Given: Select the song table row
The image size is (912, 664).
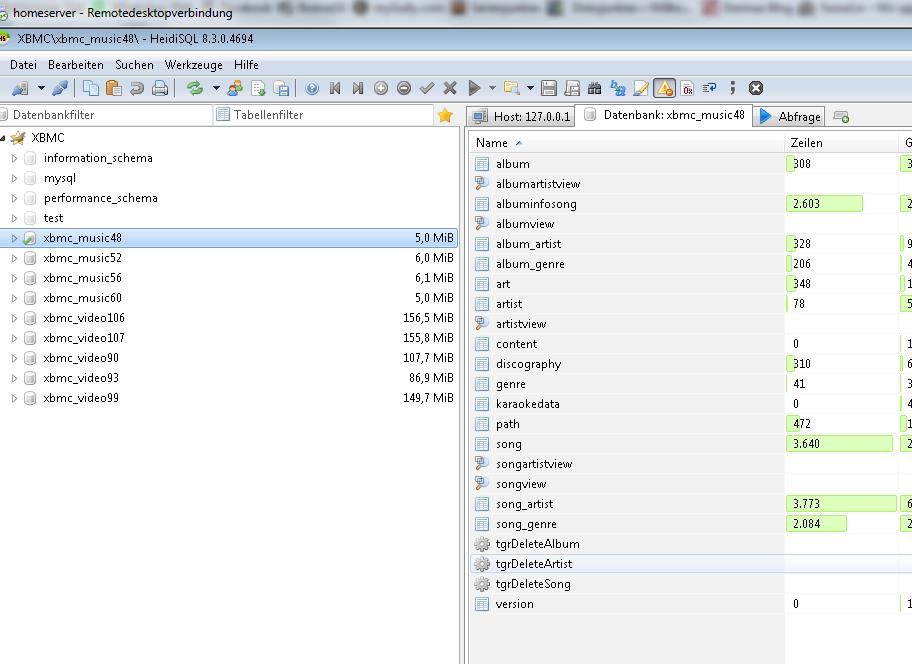Looking at the screenshot, I should [x=508, y=444].
